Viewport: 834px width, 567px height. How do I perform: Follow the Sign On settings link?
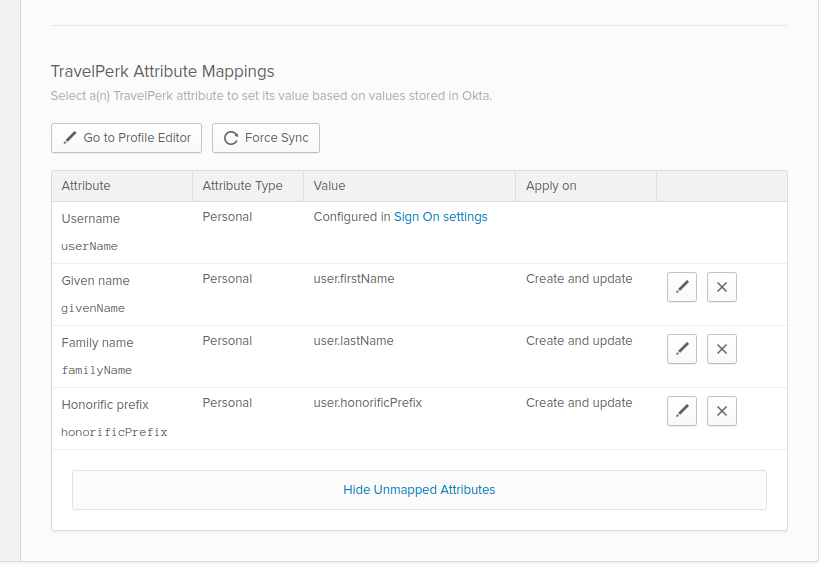440,217
